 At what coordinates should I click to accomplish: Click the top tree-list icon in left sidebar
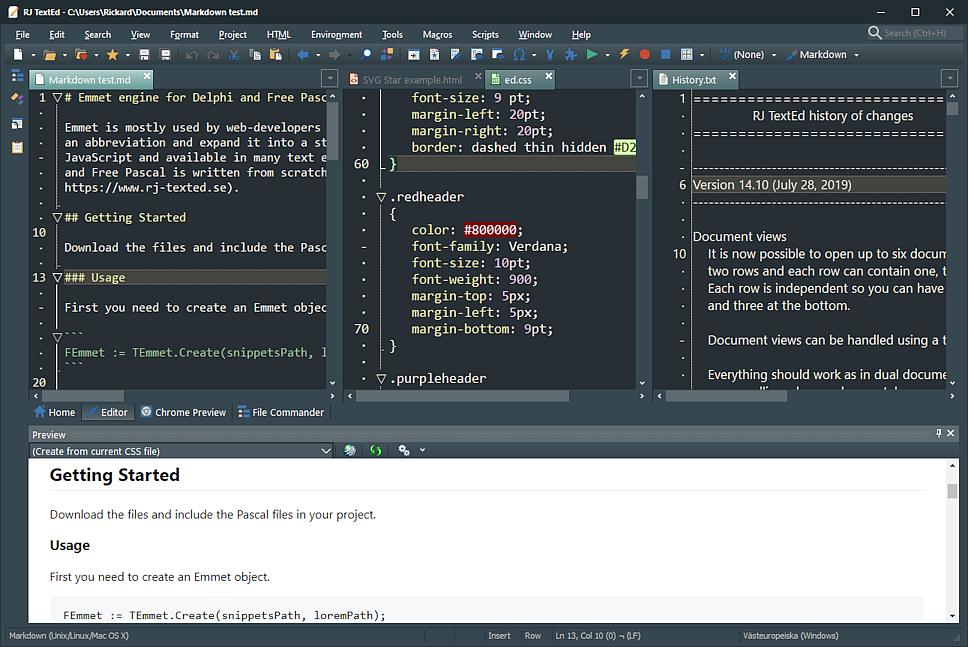pyautogui.click(x=17, y=77)
